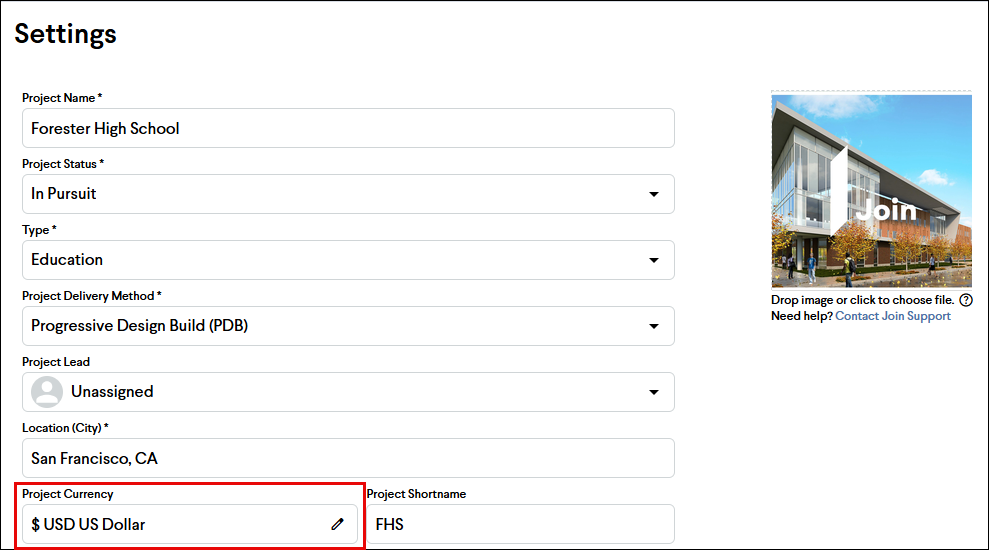Click the FHS Project Shortname field
The width and height of the screenshot is (989, 550).
point(520,524)
